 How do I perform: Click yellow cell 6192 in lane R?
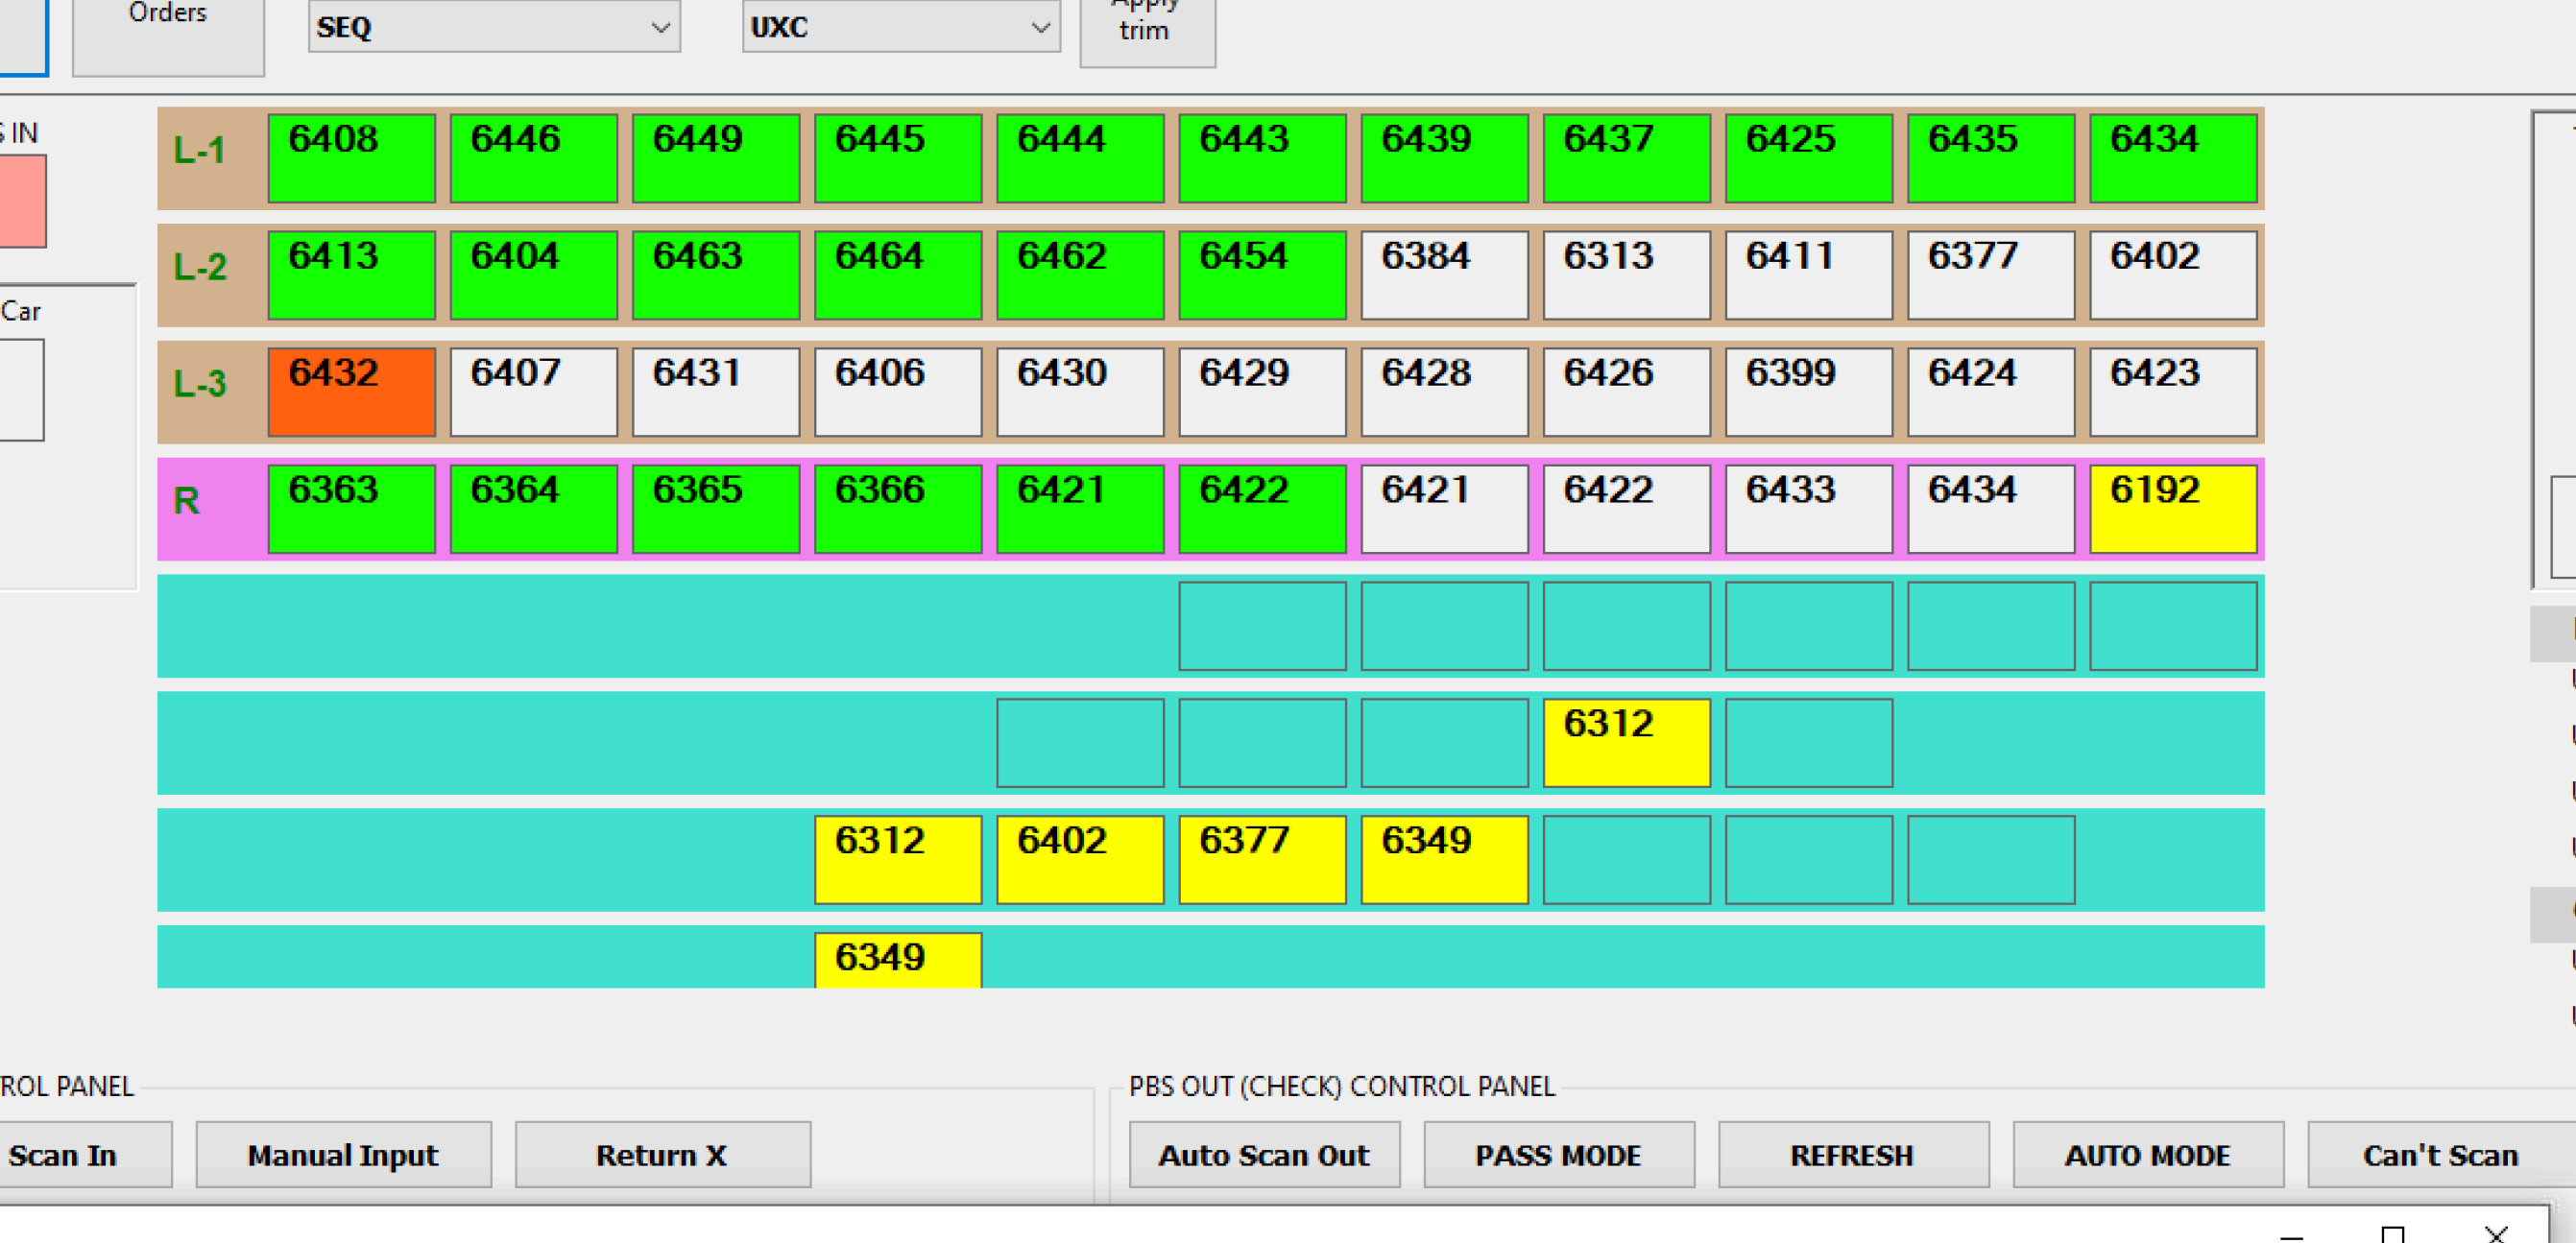[2172, 509]
